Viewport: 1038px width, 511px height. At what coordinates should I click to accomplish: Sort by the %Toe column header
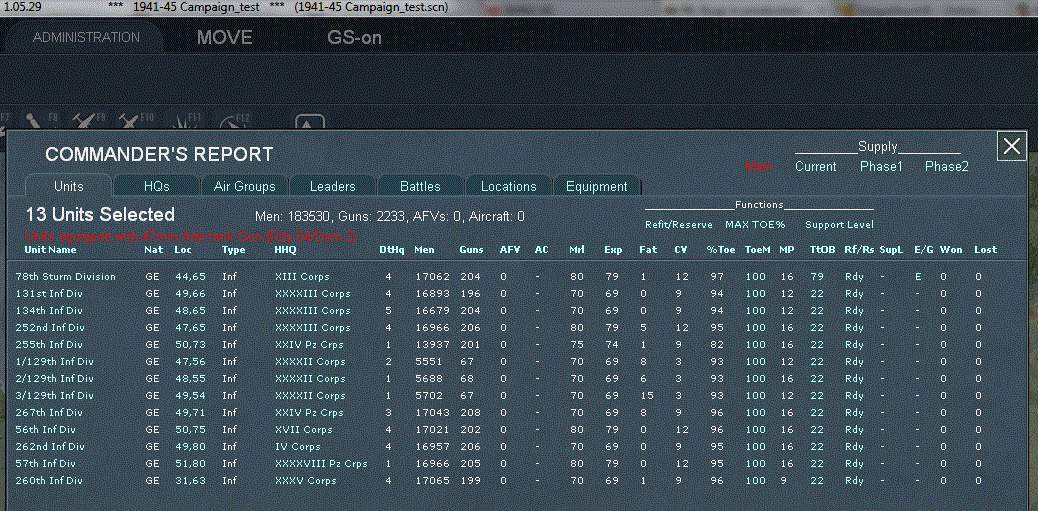pos(720,250)
